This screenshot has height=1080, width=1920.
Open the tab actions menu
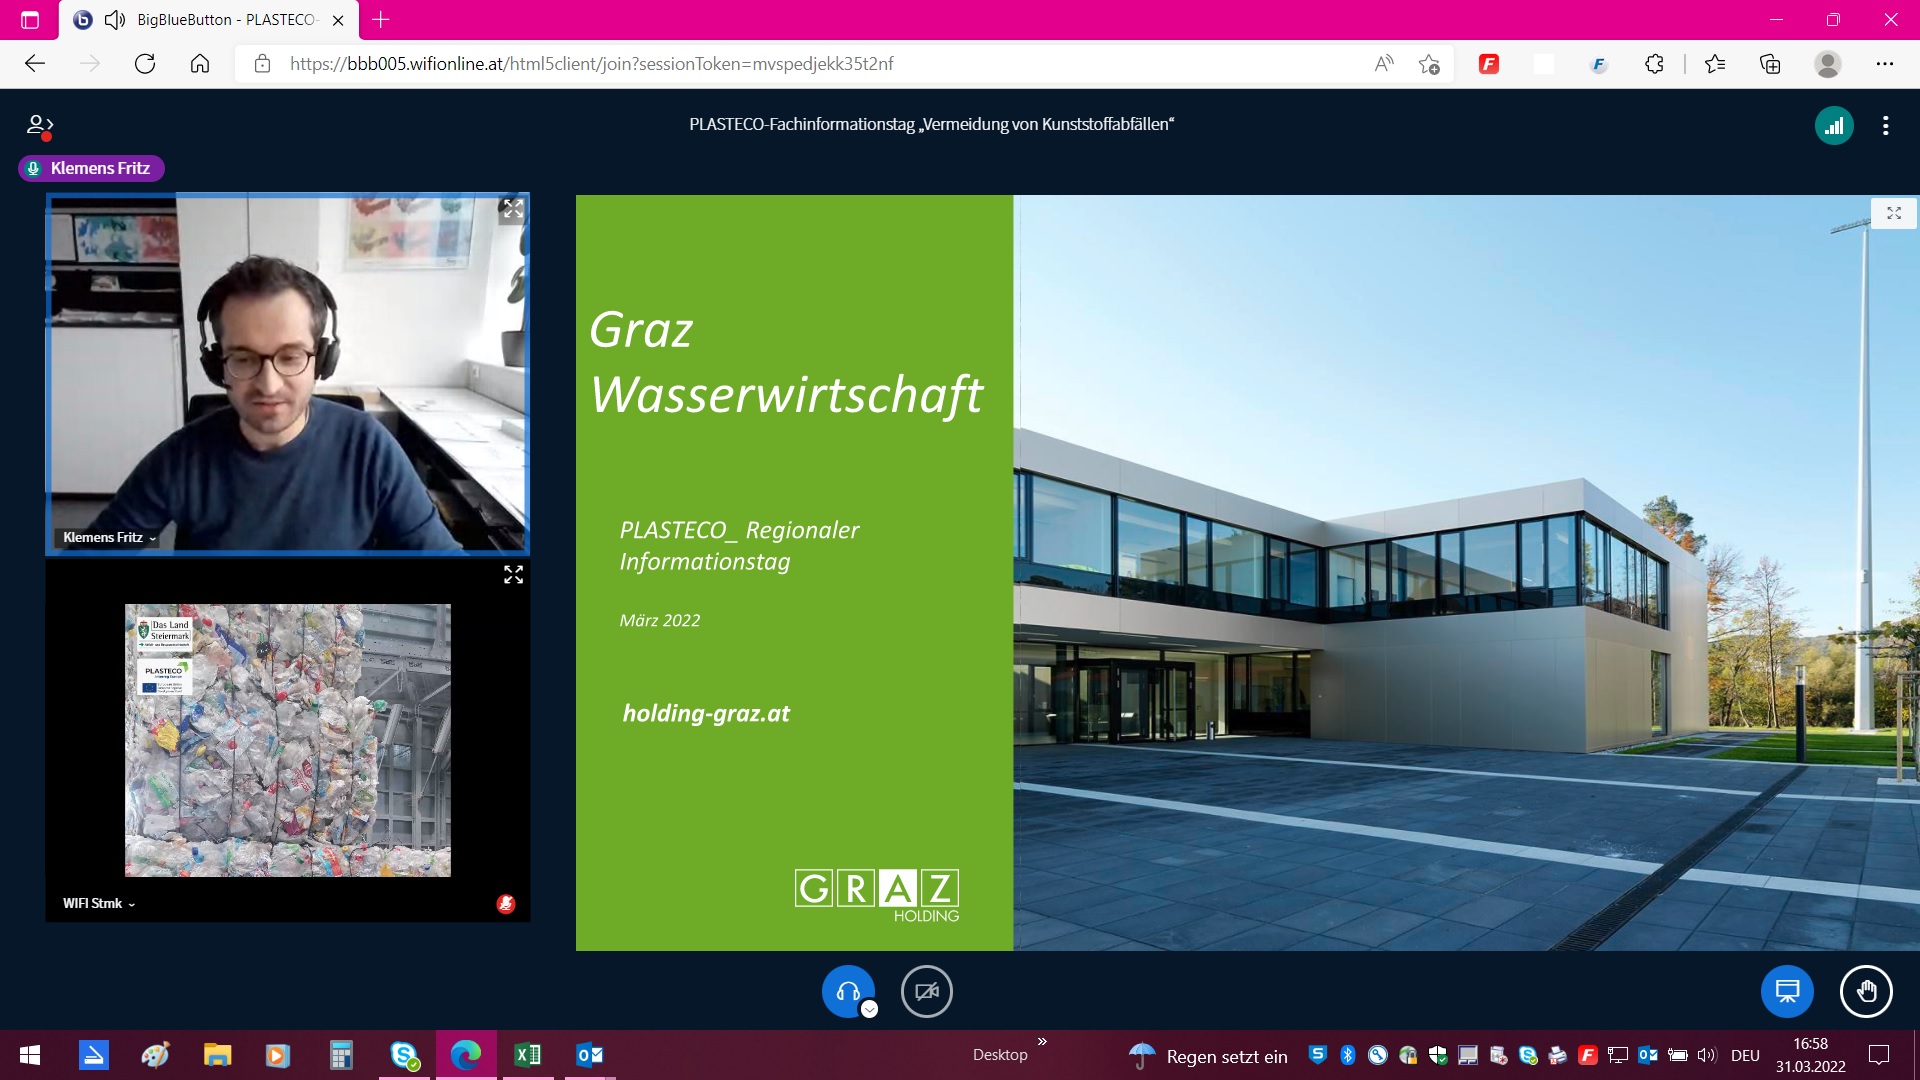point(30,20)
